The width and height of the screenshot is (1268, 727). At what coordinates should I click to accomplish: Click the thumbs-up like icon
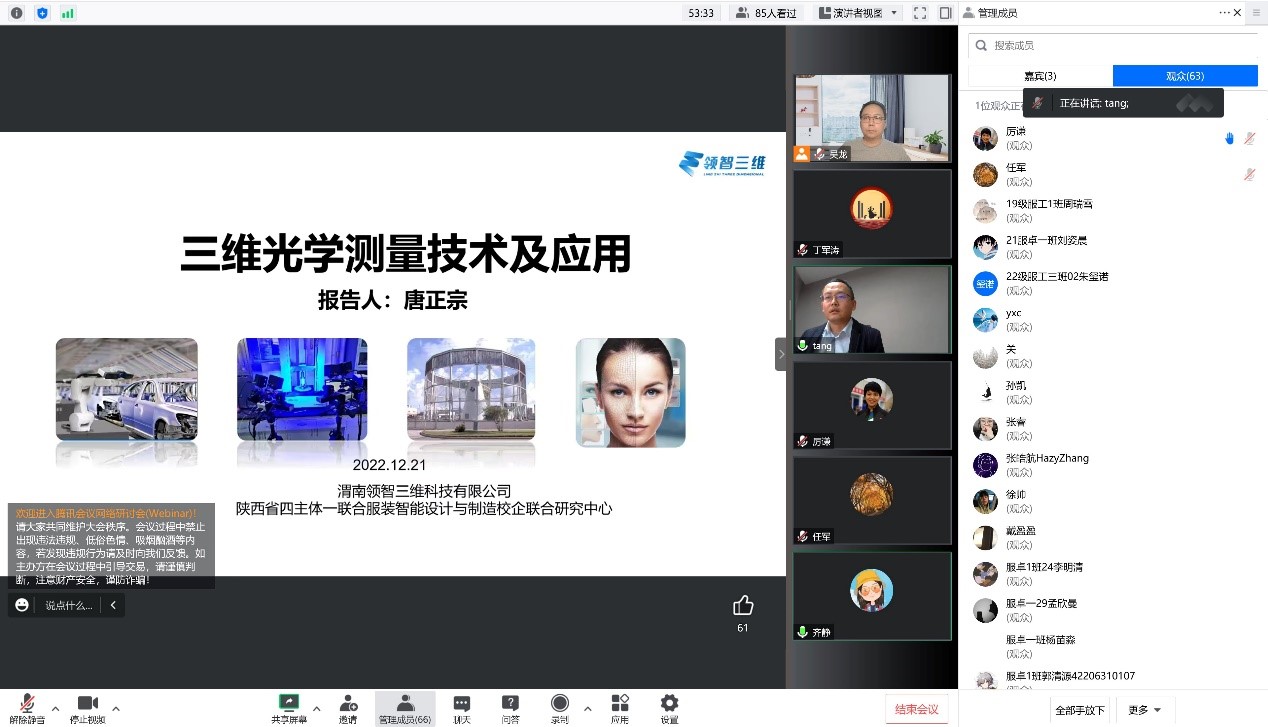point(743,605)
